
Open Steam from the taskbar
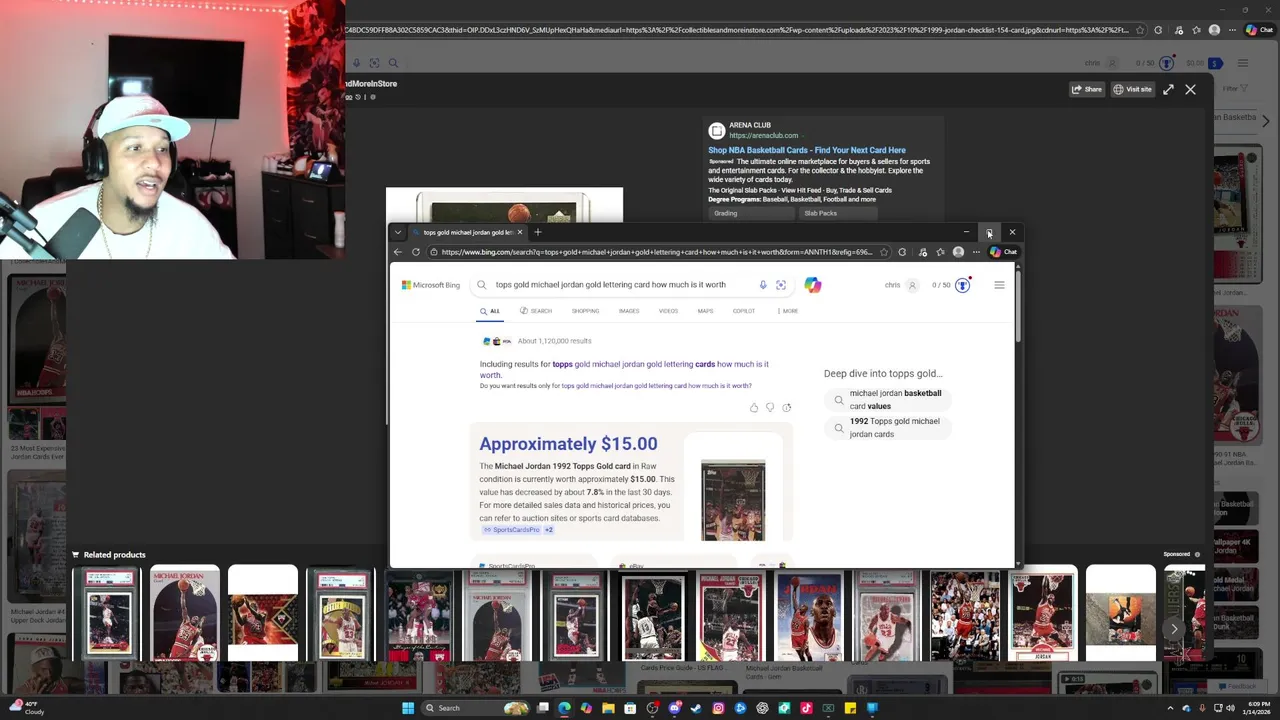pyautogui.click(x=696, y=708)
